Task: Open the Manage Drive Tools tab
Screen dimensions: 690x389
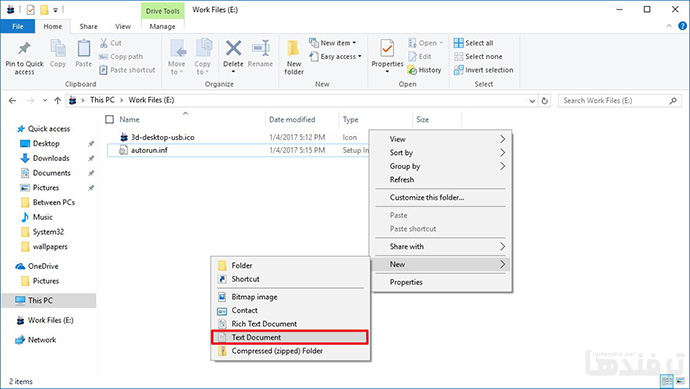Action: point(162,26)
